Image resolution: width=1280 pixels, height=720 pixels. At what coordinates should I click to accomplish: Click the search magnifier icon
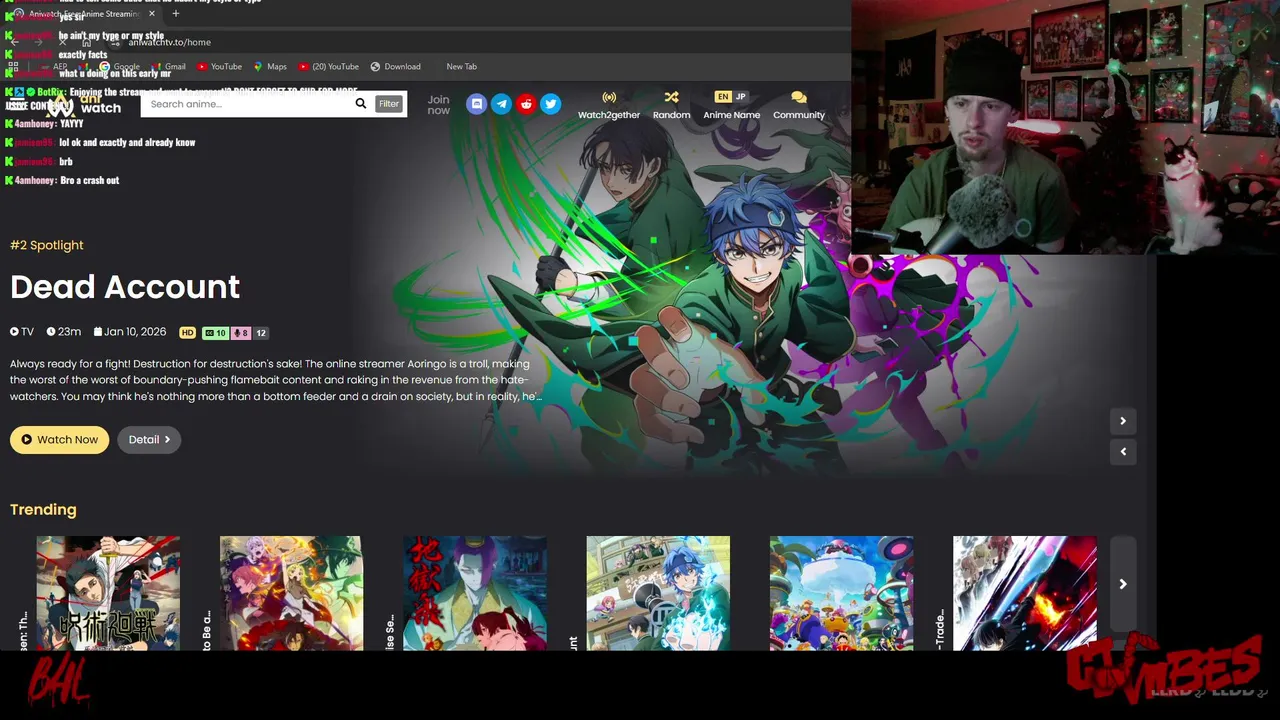pyautogui.click(x=361, y=104)
